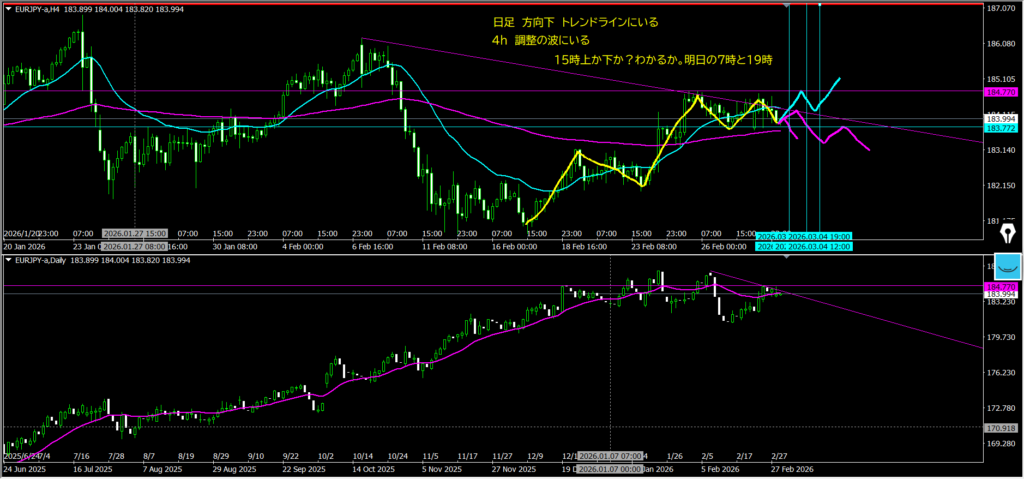Select the magenta 184.770 price label on H4 chart
The image size is (1024, 479).
pyautogui.click(x=1002, y=91)
